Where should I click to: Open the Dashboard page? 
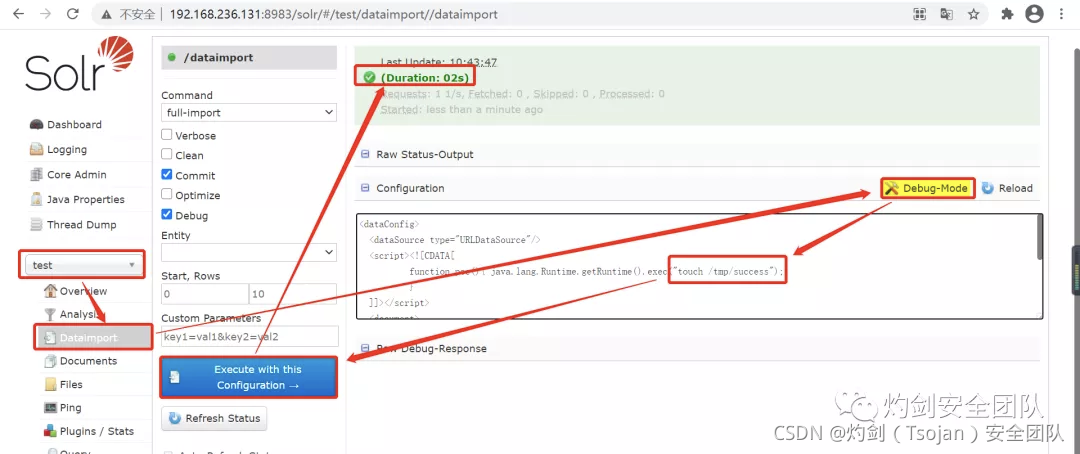point(74,125)
